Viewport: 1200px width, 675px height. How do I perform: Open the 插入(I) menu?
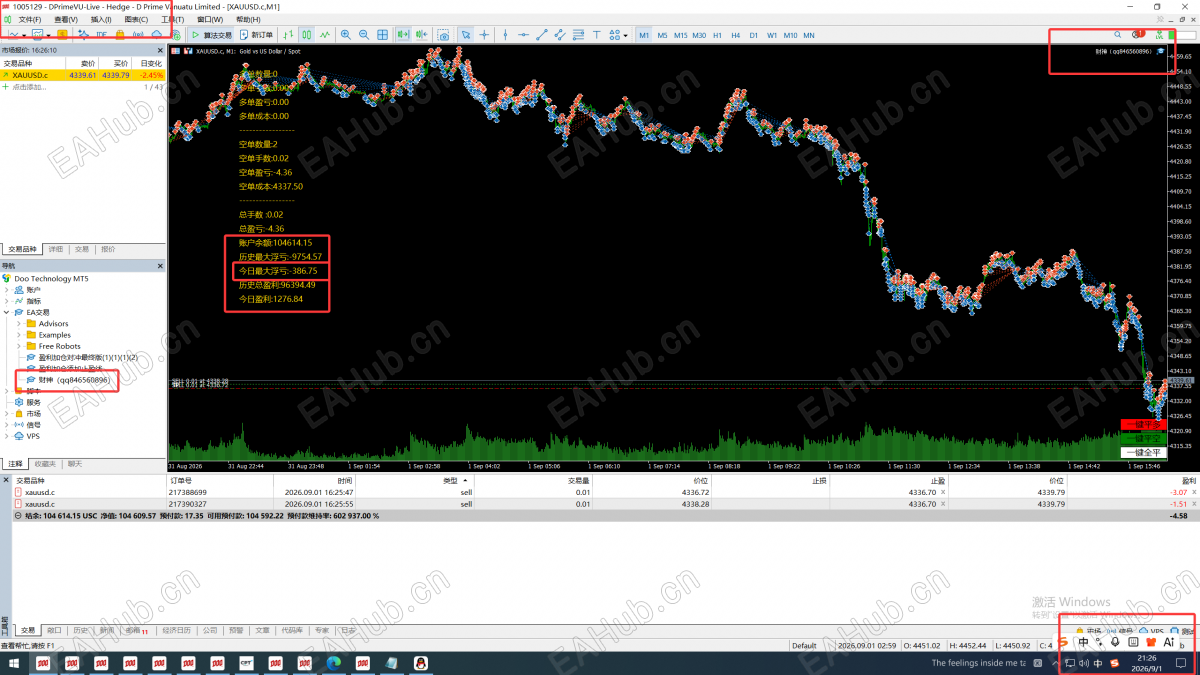point(101,19)
